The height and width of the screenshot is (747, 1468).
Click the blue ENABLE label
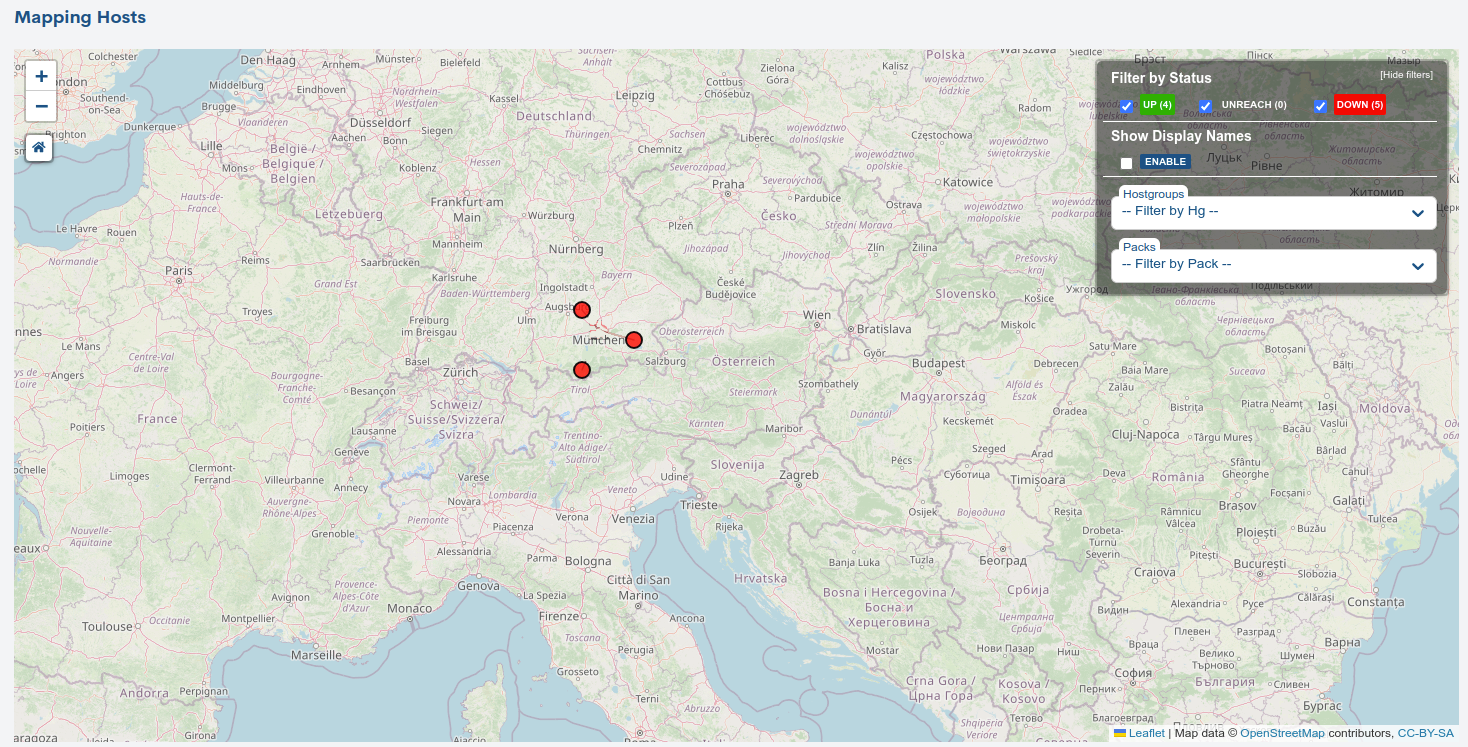tap(1165, 162)
